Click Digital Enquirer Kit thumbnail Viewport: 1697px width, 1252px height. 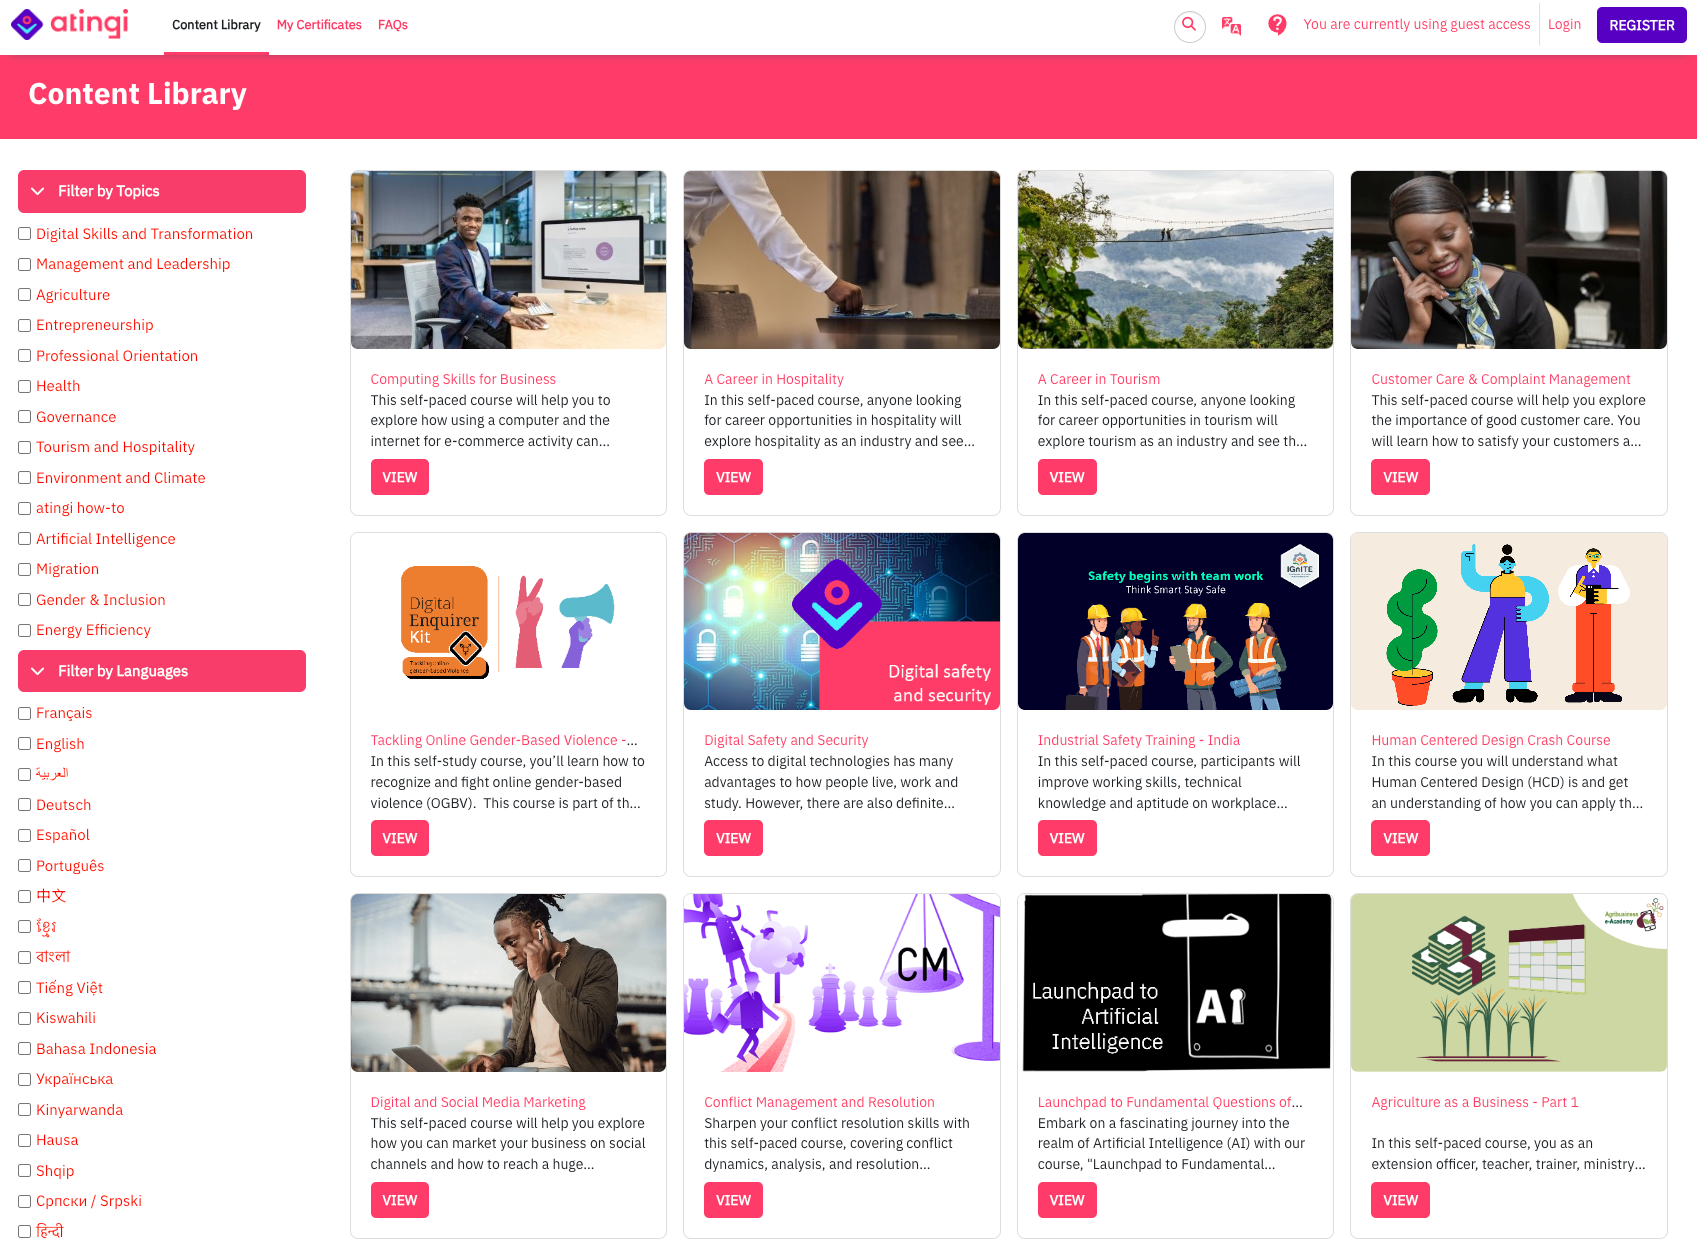click(508, 621)
